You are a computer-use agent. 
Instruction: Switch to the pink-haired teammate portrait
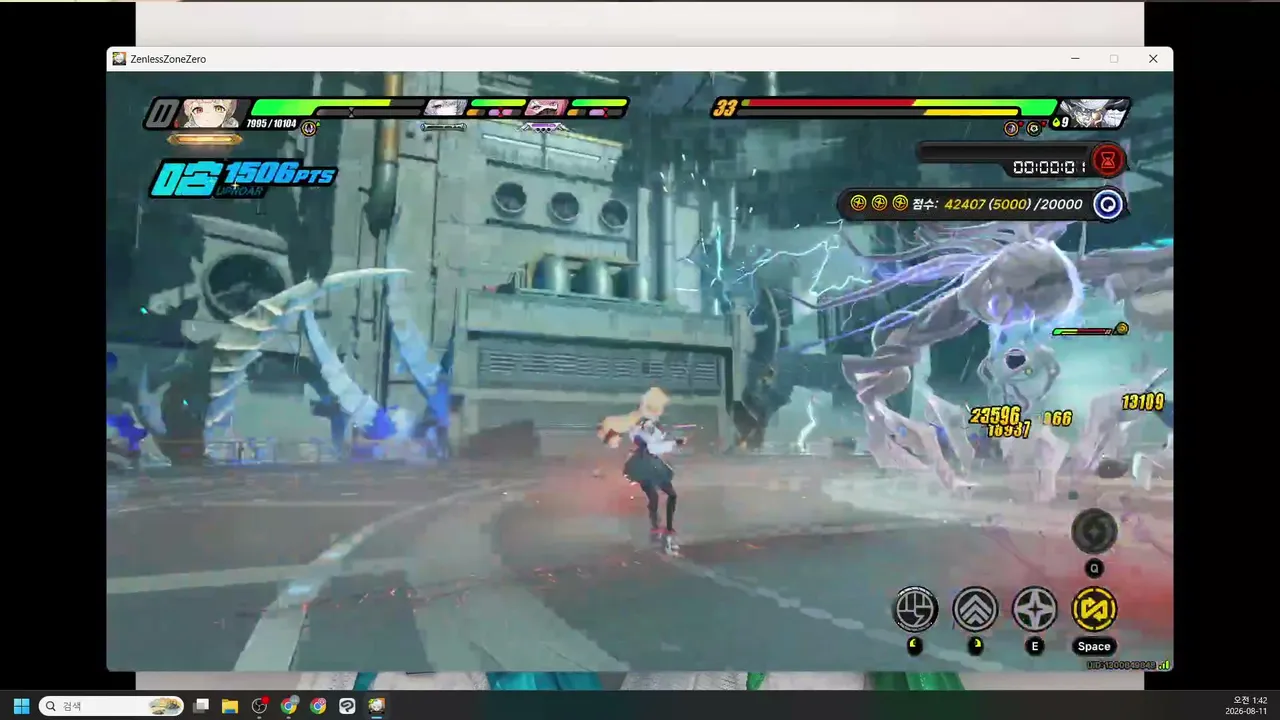click(x=546, y=107)
